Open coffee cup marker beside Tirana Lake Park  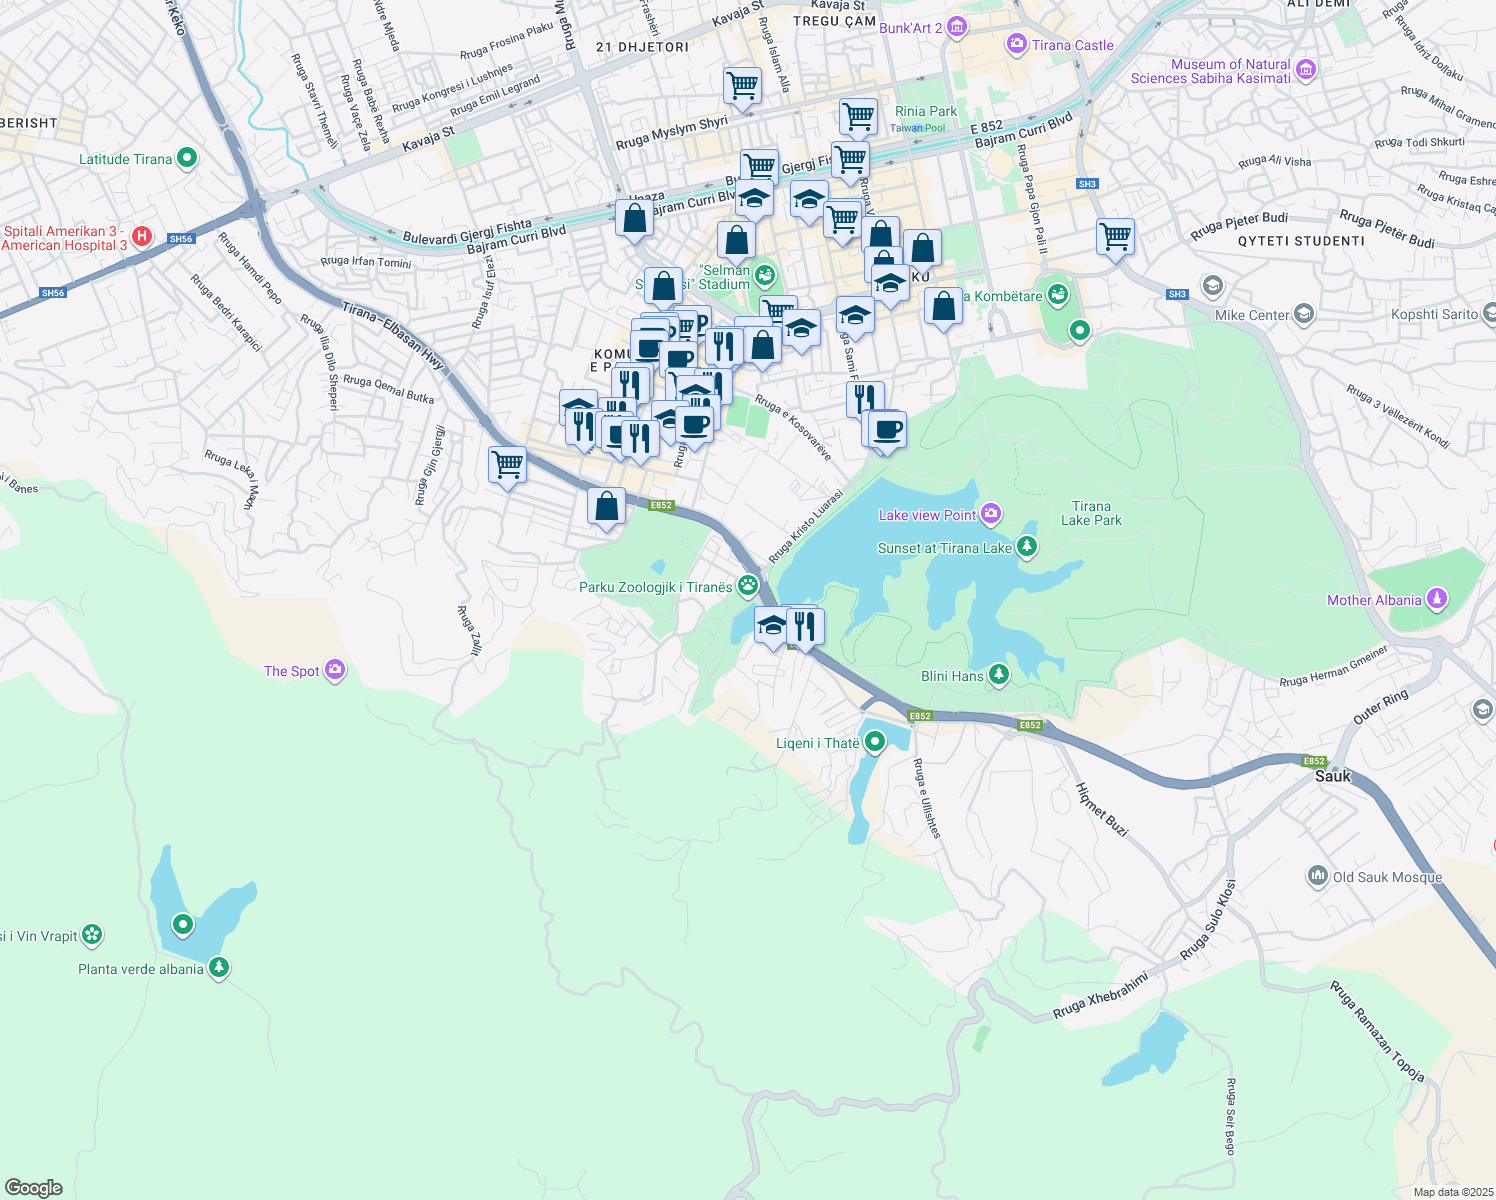click(887, 430)
